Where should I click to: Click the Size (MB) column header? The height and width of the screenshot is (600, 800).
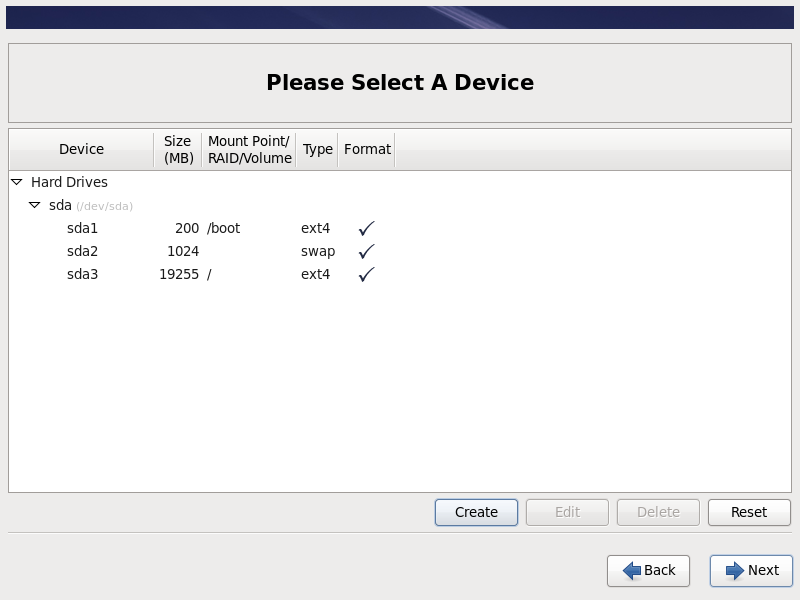[x=178, y=149]
